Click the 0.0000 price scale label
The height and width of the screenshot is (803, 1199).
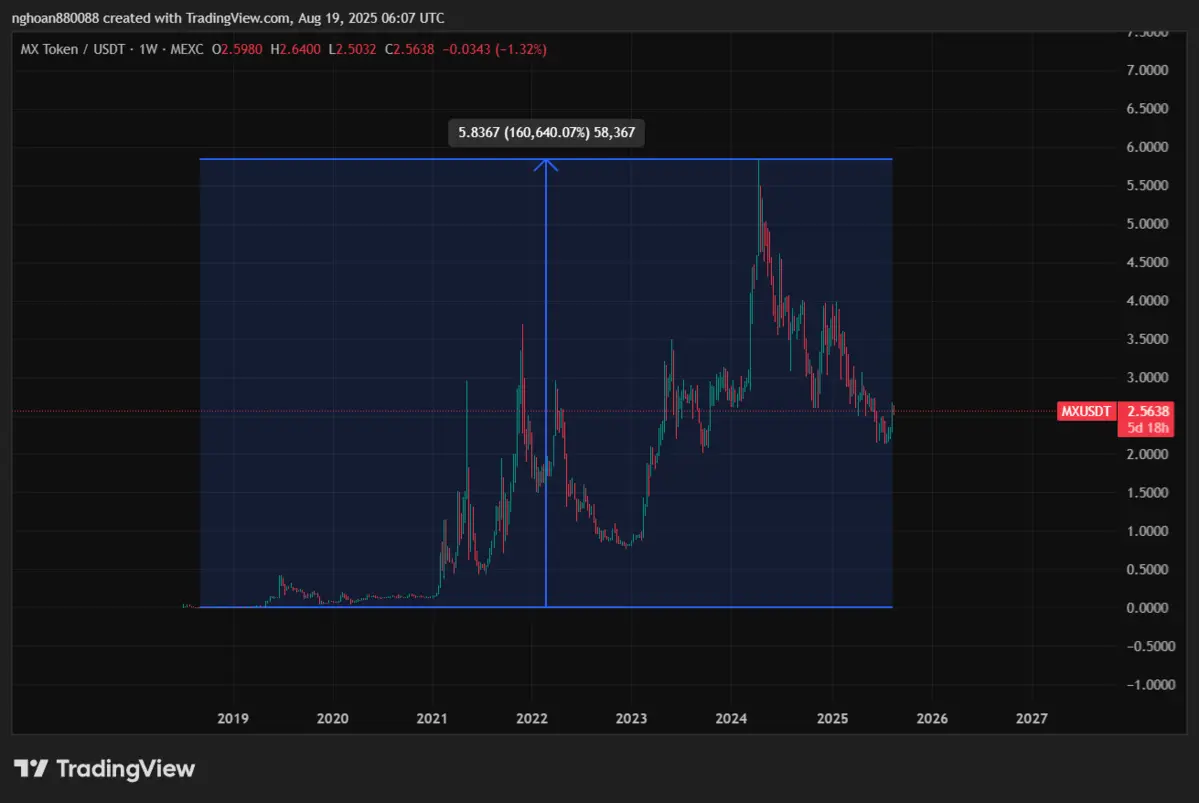pyautogui.click(x=1149, y=608)
